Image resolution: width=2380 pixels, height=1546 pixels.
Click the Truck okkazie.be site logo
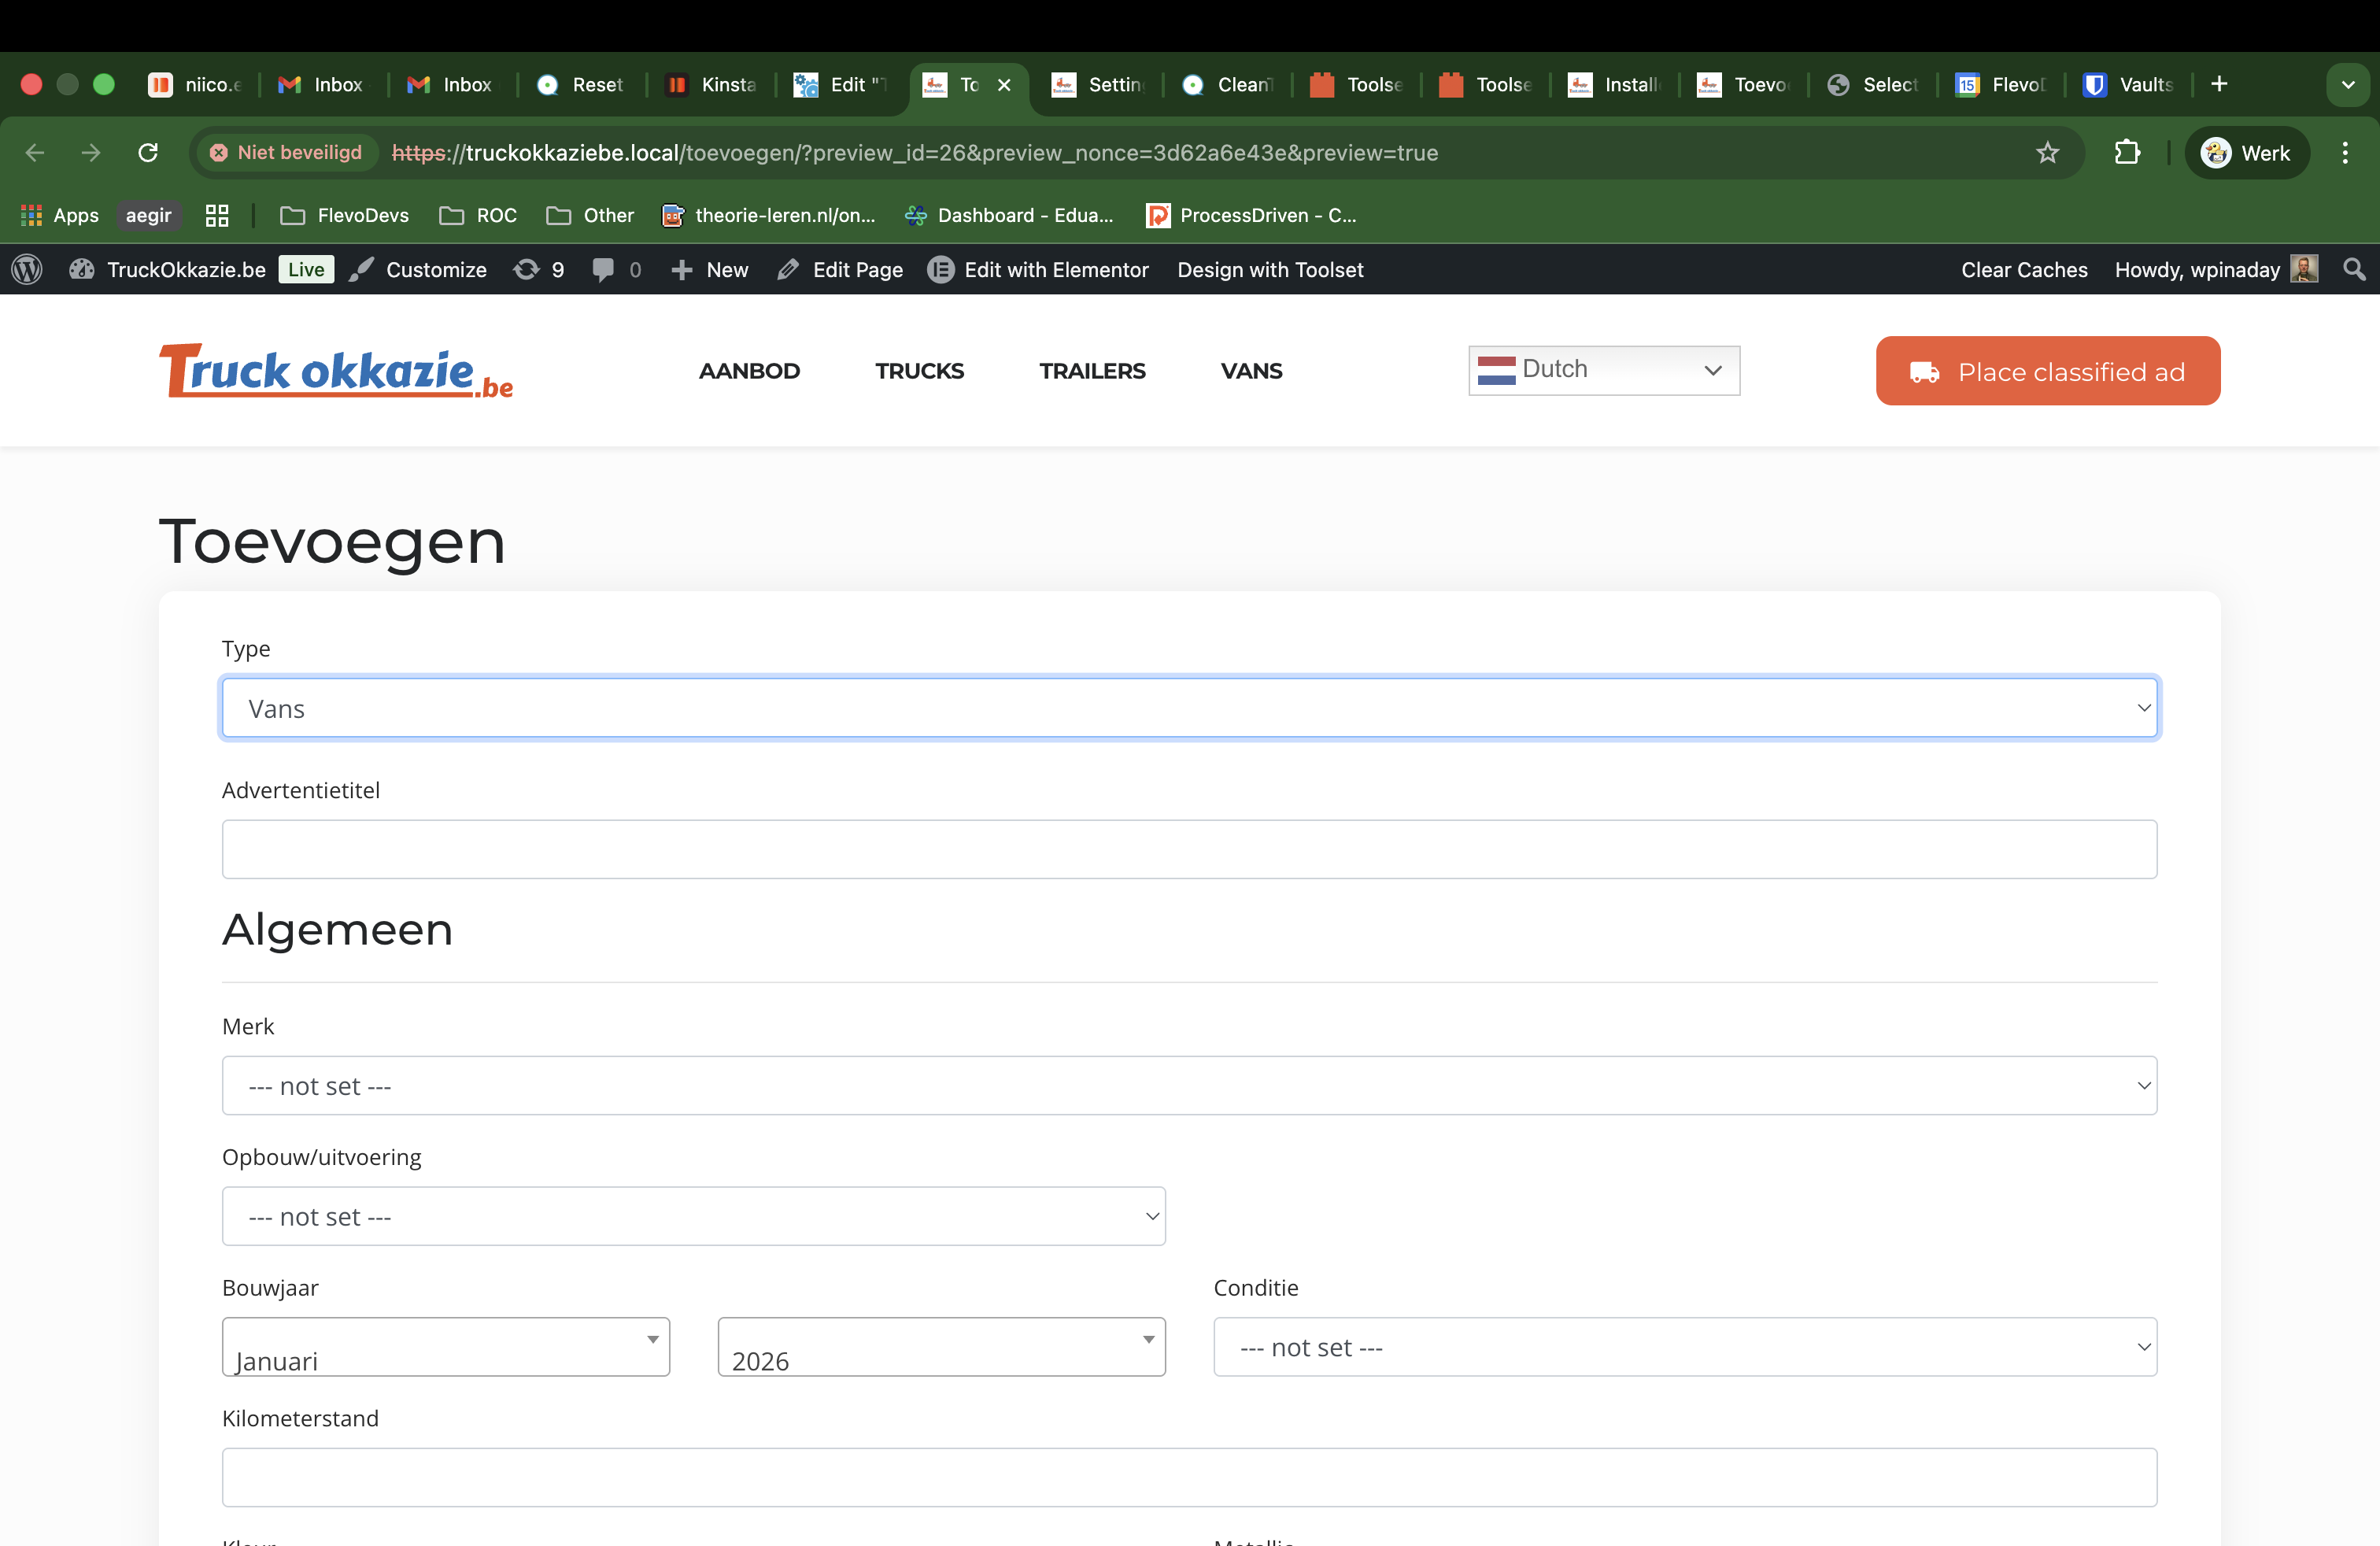(x=336, y=371)
